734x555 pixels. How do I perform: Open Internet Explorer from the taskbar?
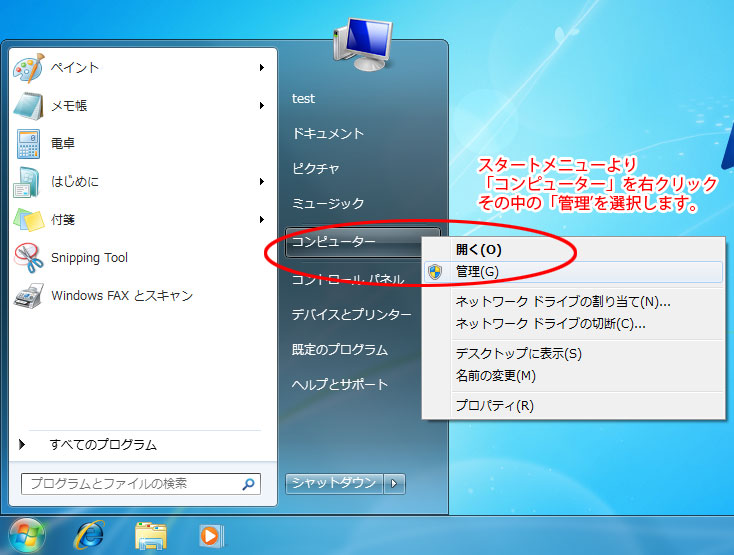pos(89,535)
